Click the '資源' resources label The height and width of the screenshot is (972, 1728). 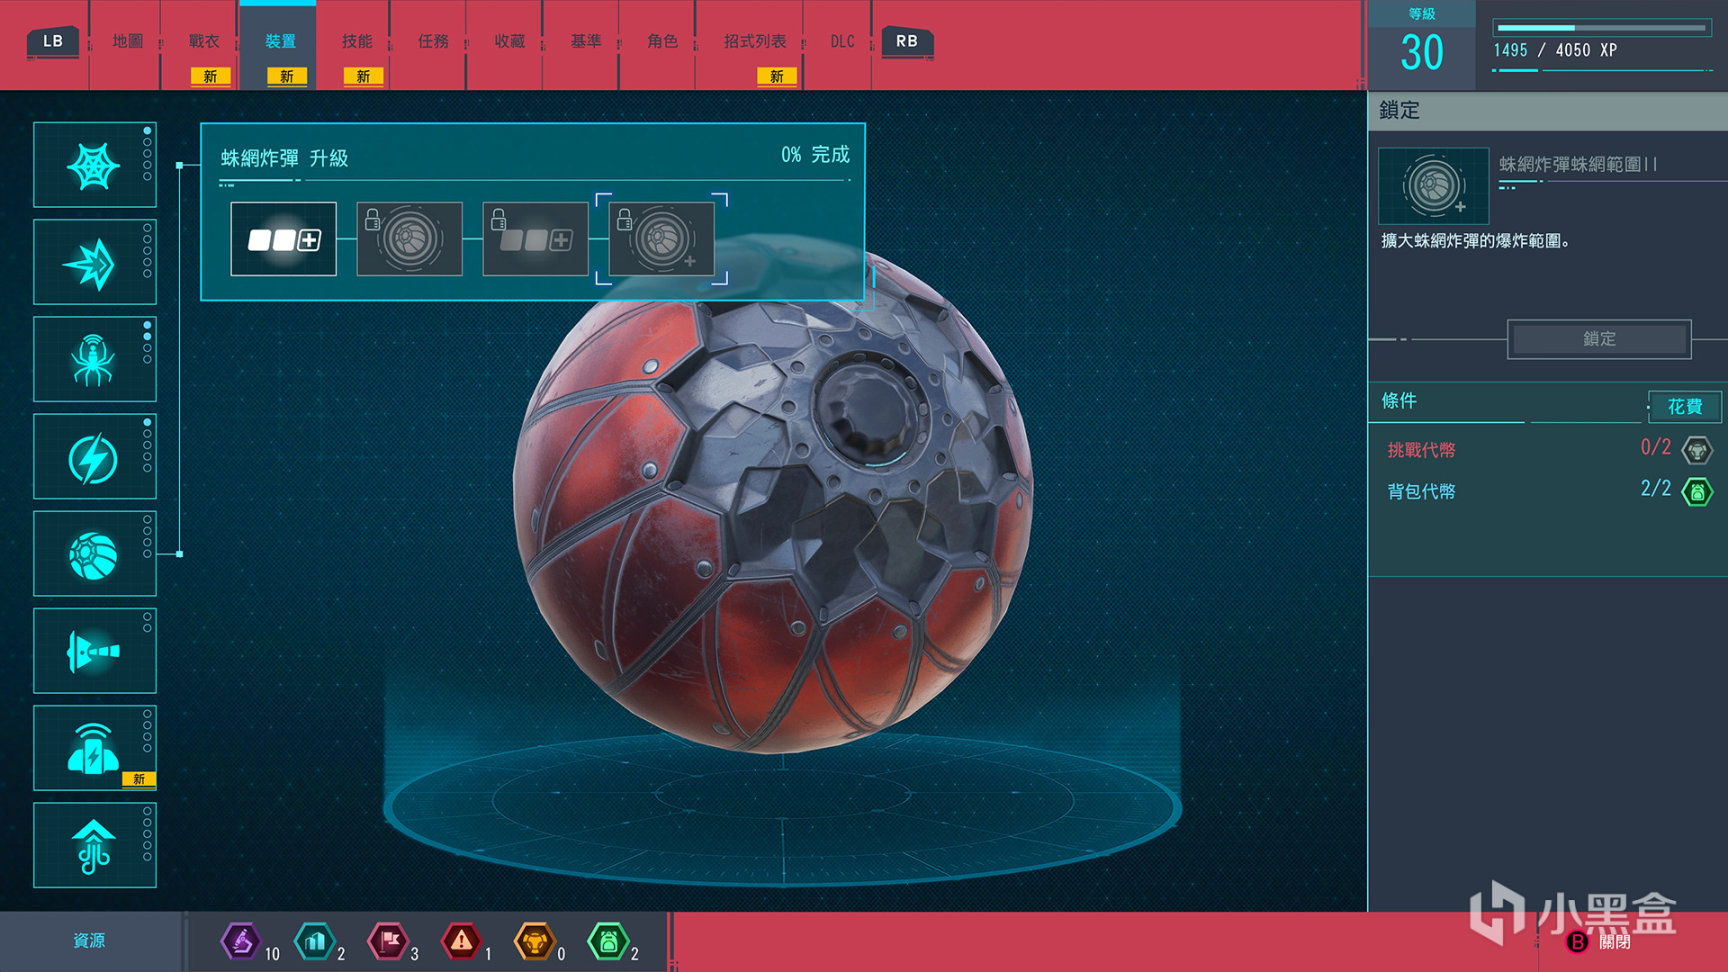tap(89, 941)
